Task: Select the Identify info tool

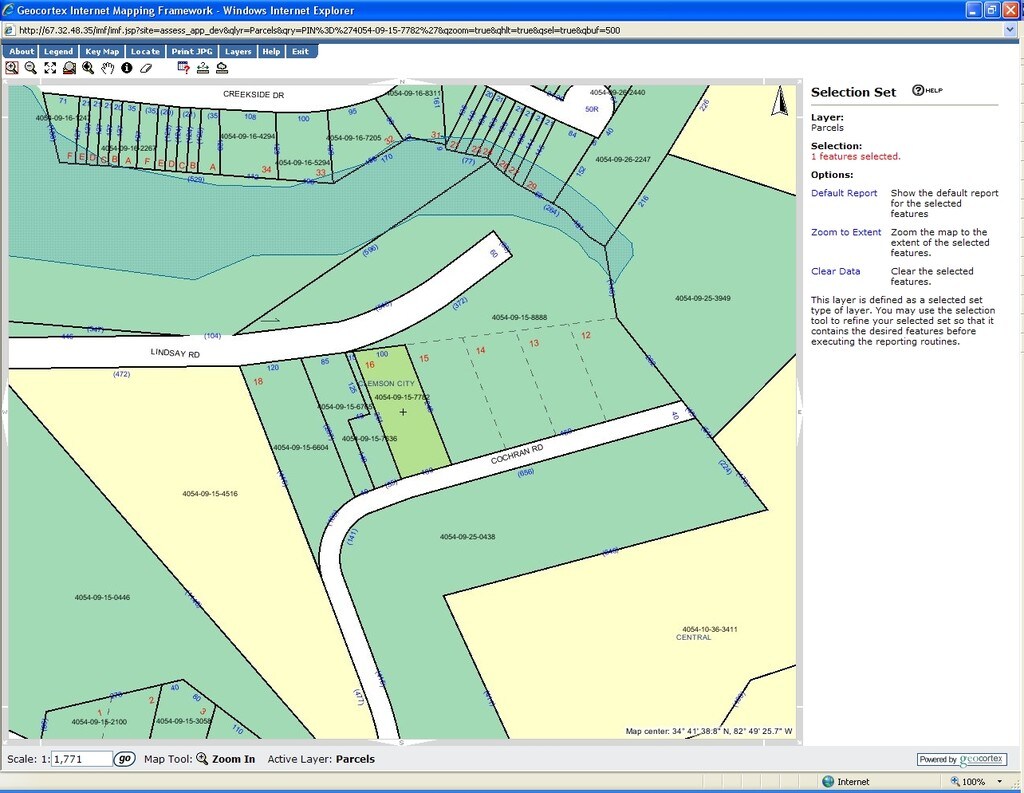Action: tap(127, 68)
